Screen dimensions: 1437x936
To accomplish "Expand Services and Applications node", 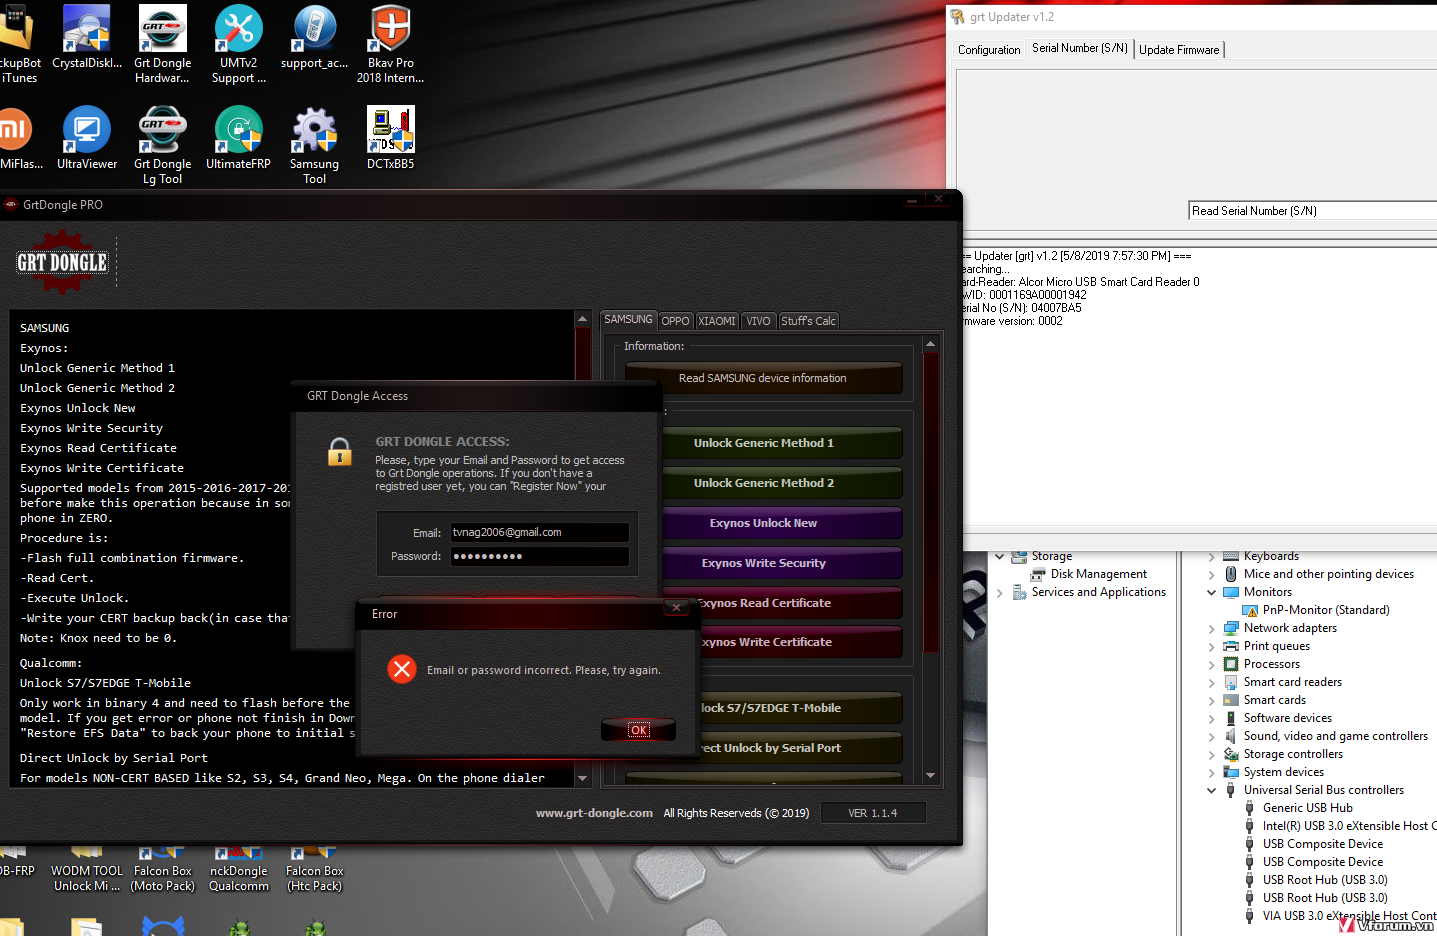I will [999, 593].
